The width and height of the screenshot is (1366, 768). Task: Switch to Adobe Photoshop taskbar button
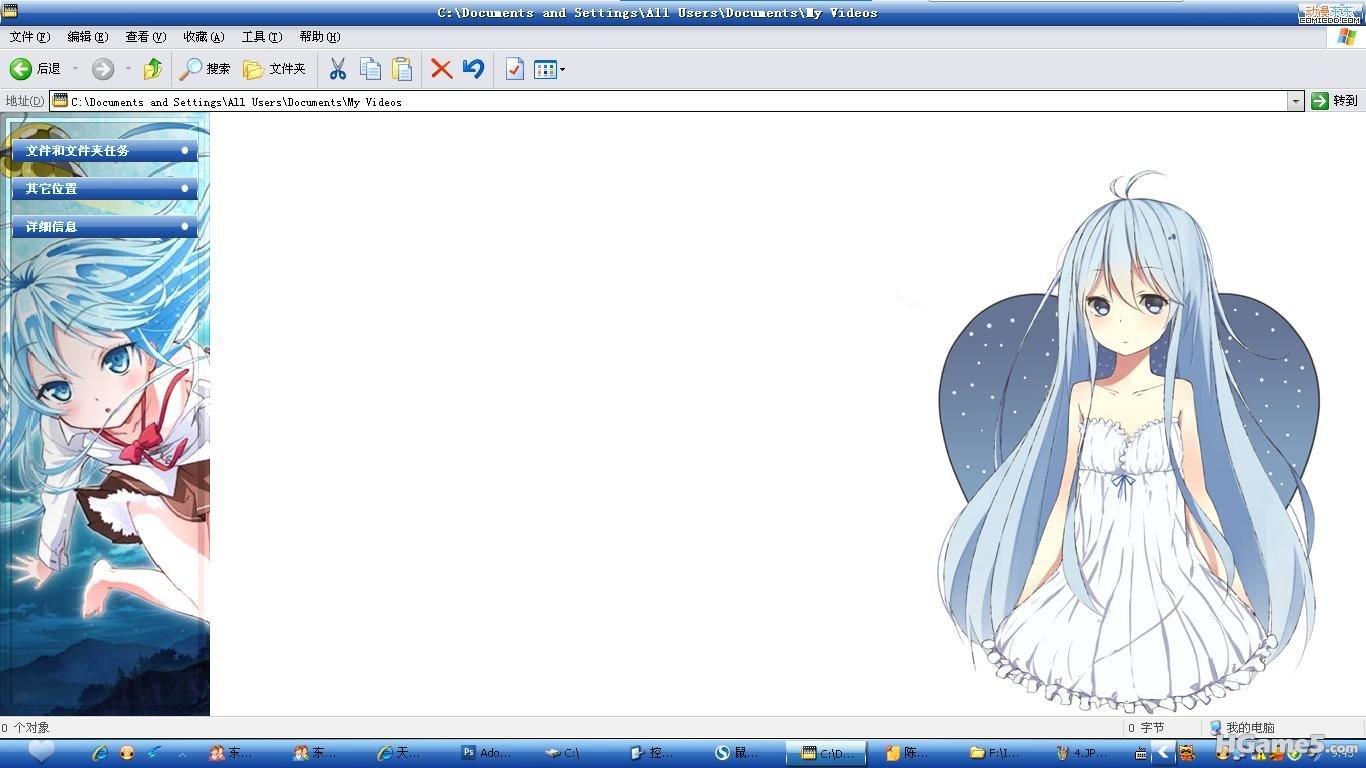[x=486, y=753]
